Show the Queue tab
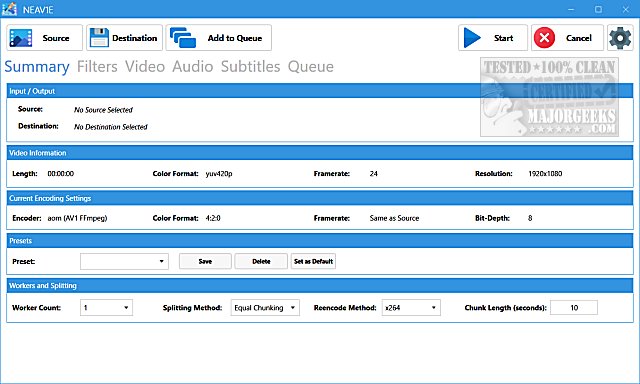Image resolution: width=640 pixels, height=384 pixels. point(311,67)
